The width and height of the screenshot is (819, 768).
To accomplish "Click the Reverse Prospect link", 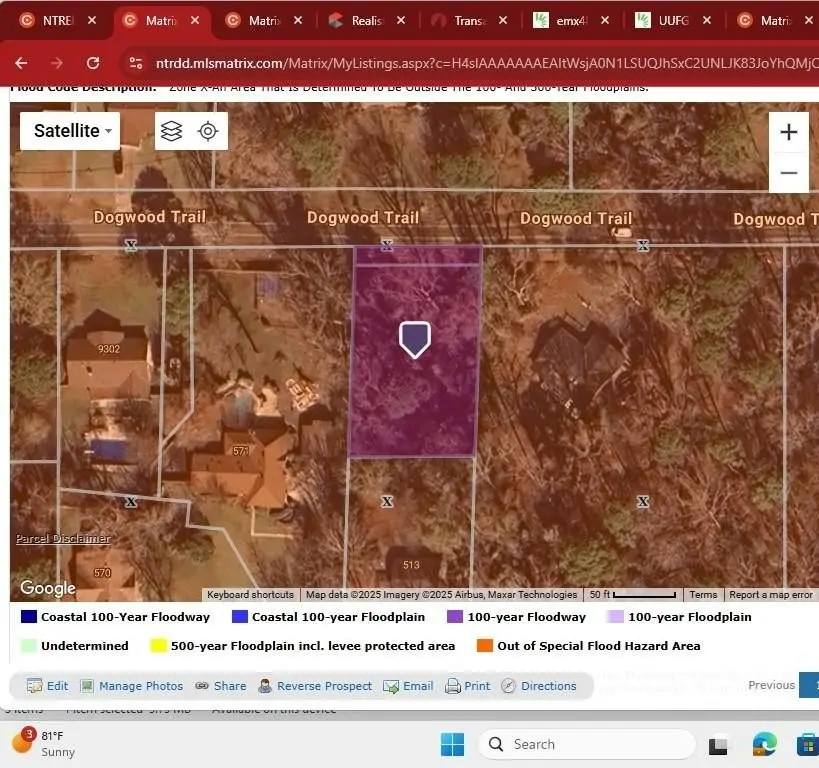I will [x=315, y=686].
